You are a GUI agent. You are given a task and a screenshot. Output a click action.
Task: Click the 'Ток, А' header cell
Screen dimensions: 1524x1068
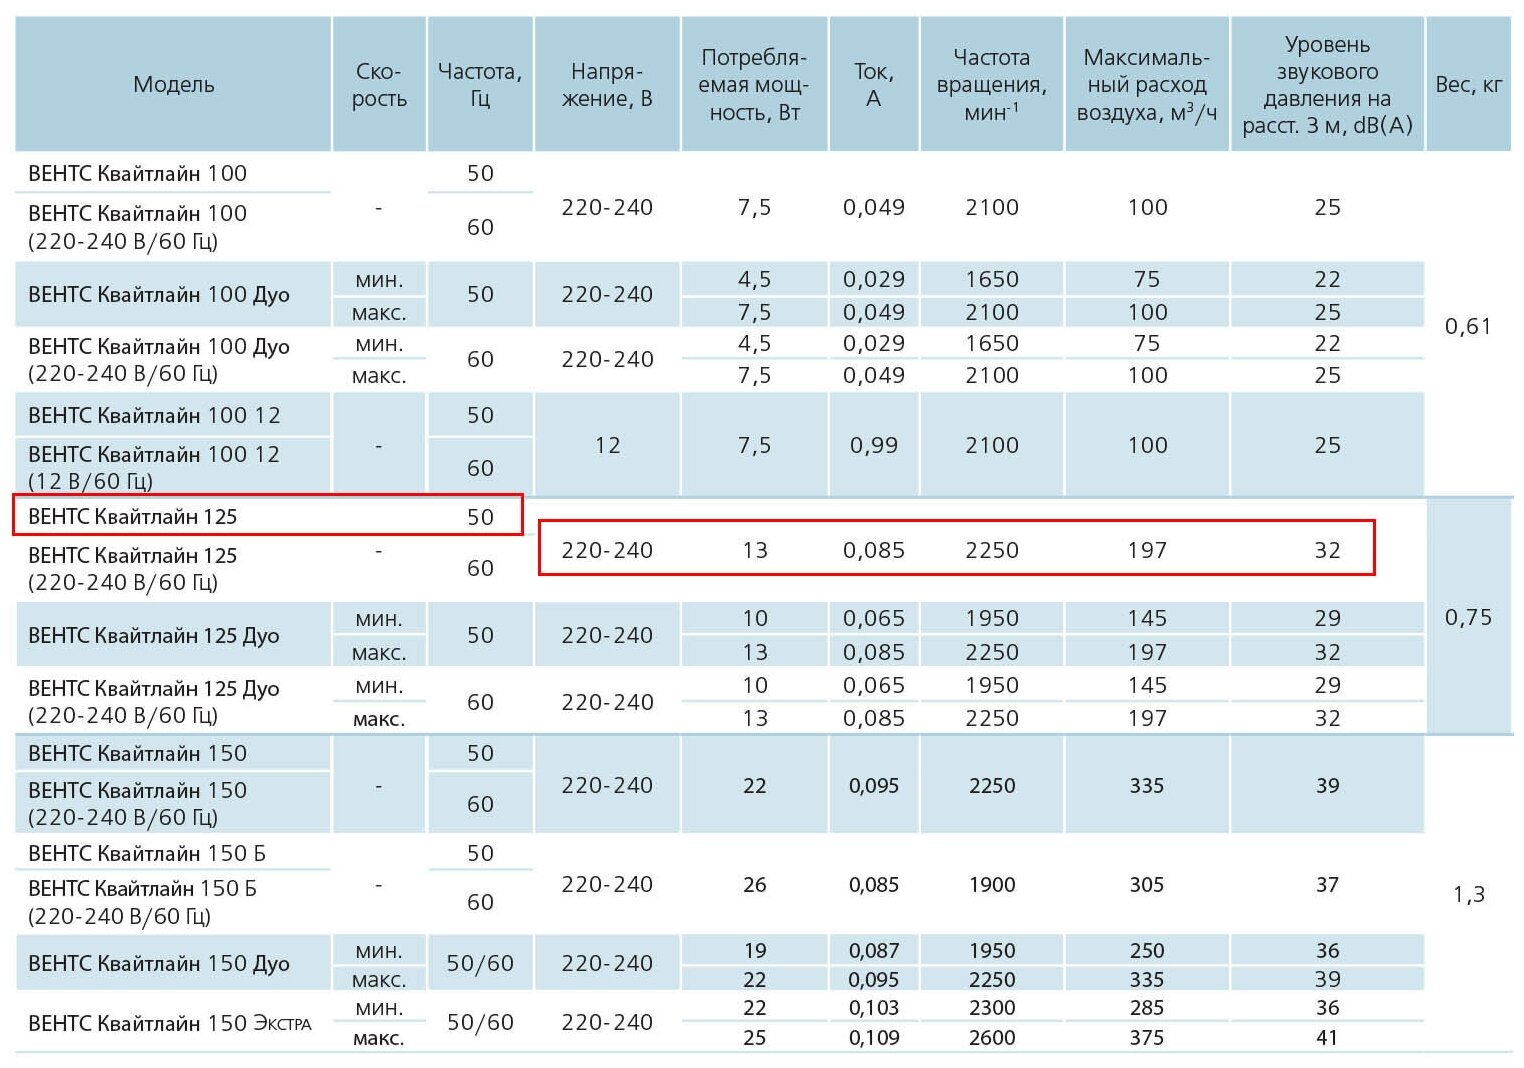(874, 84)
